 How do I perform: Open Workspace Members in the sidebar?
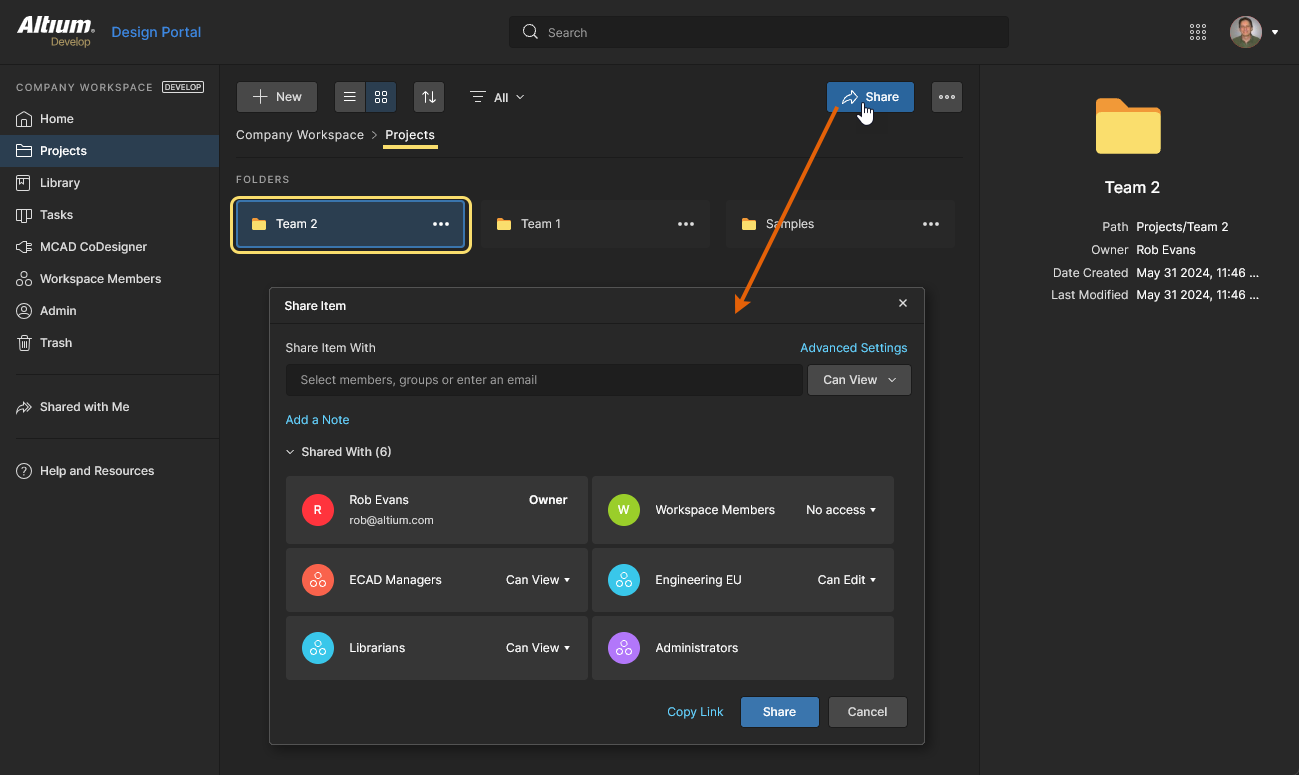[109, 279]
